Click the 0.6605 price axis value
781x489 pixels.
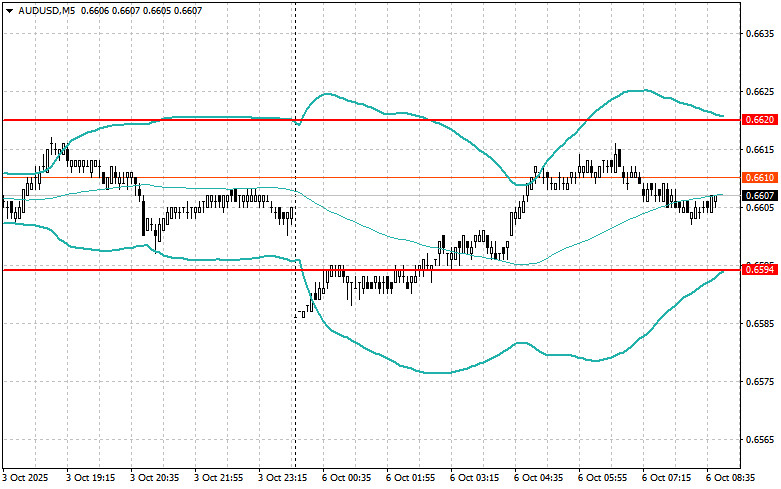click(760, 207)
